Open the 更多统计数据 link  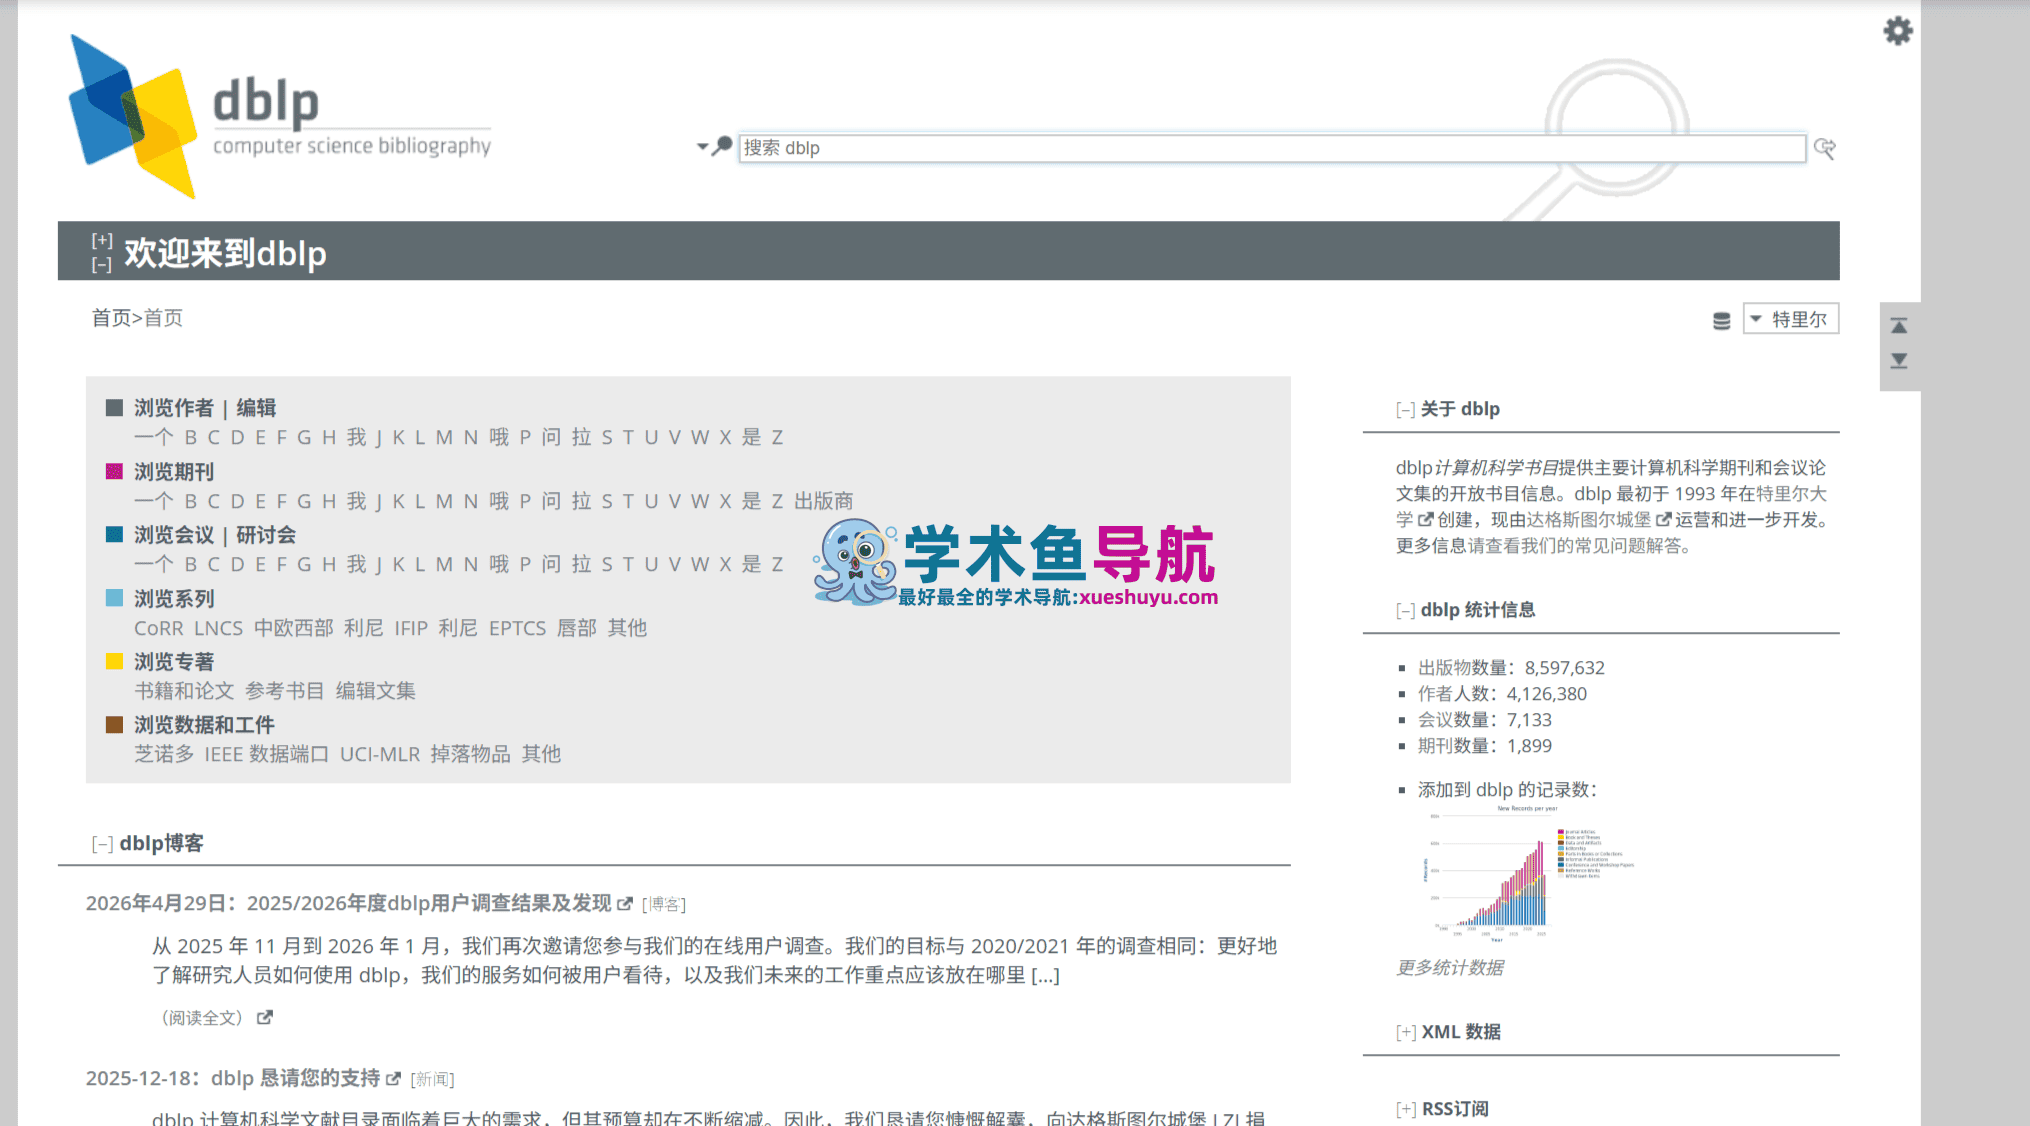tap(1450, 968)
